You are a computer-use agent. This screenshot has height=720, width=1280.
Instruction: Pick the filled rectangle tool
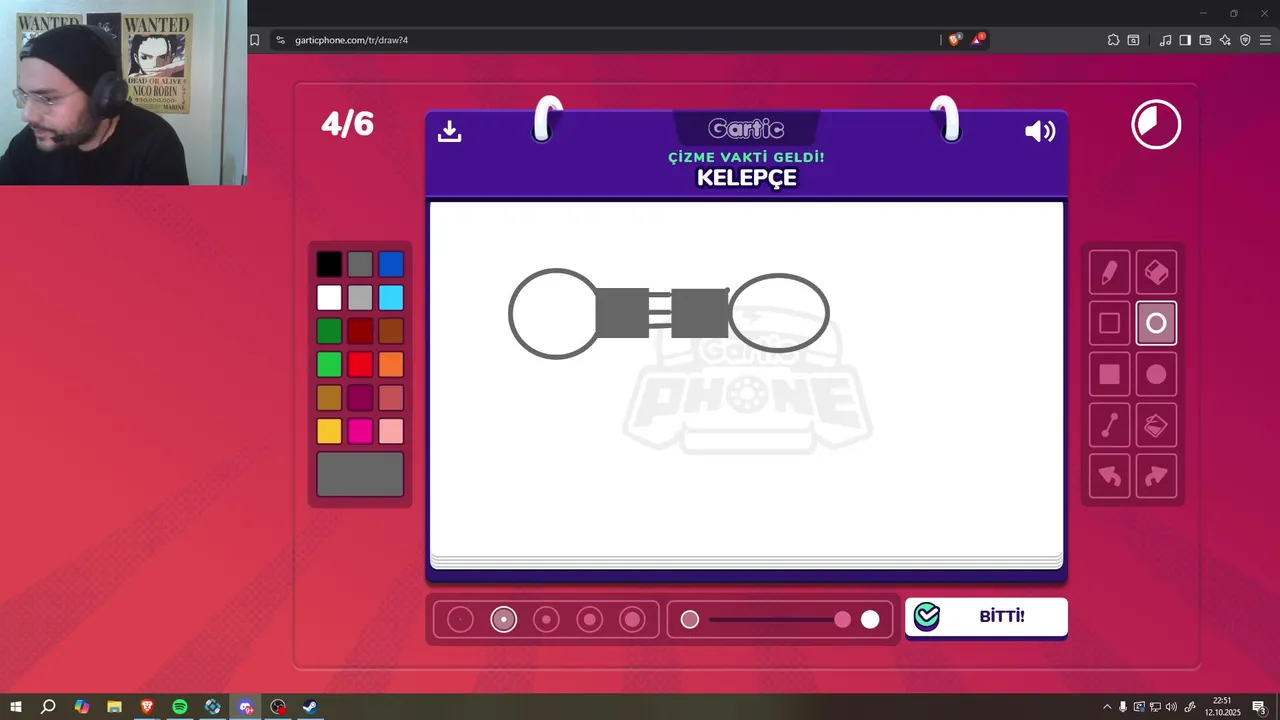tap(1109, 374)
